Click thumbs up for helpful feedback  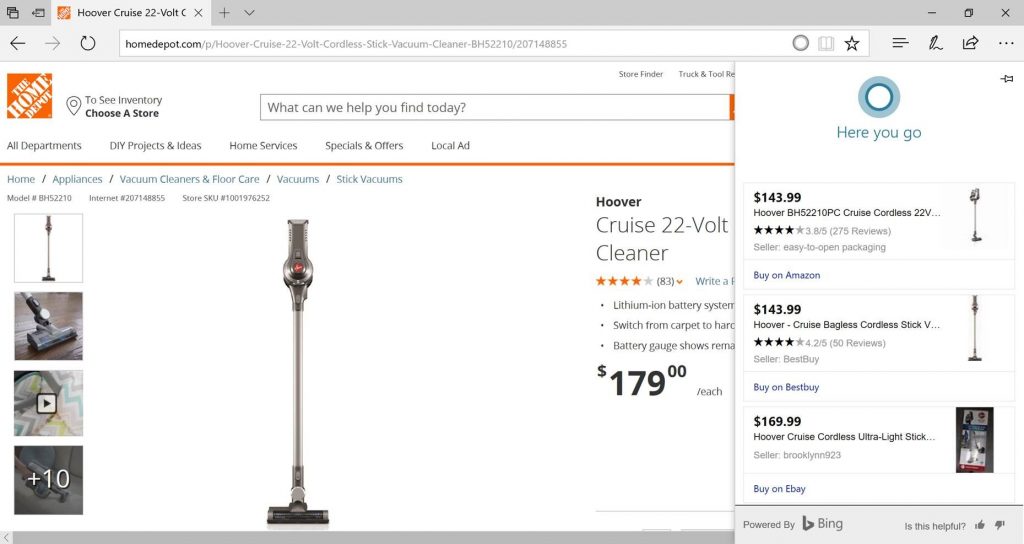point(980,525)
